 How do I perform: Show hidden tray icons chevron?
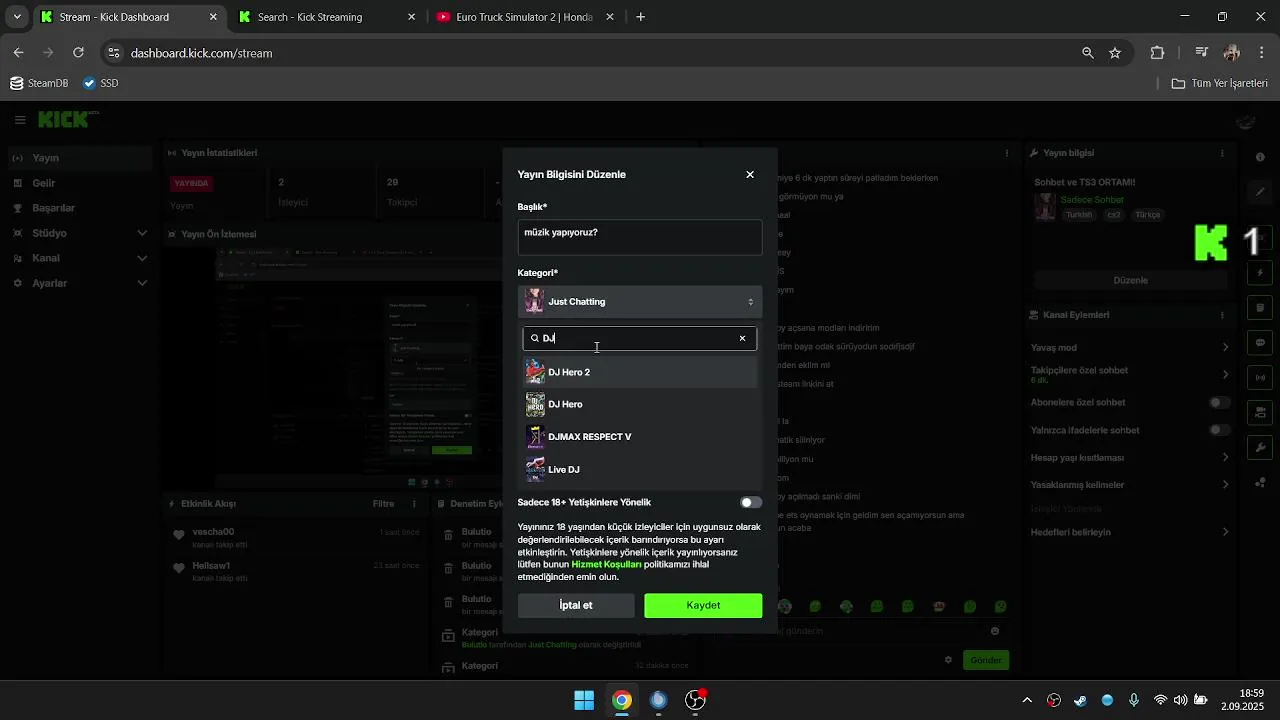(x=1027, y=700)
